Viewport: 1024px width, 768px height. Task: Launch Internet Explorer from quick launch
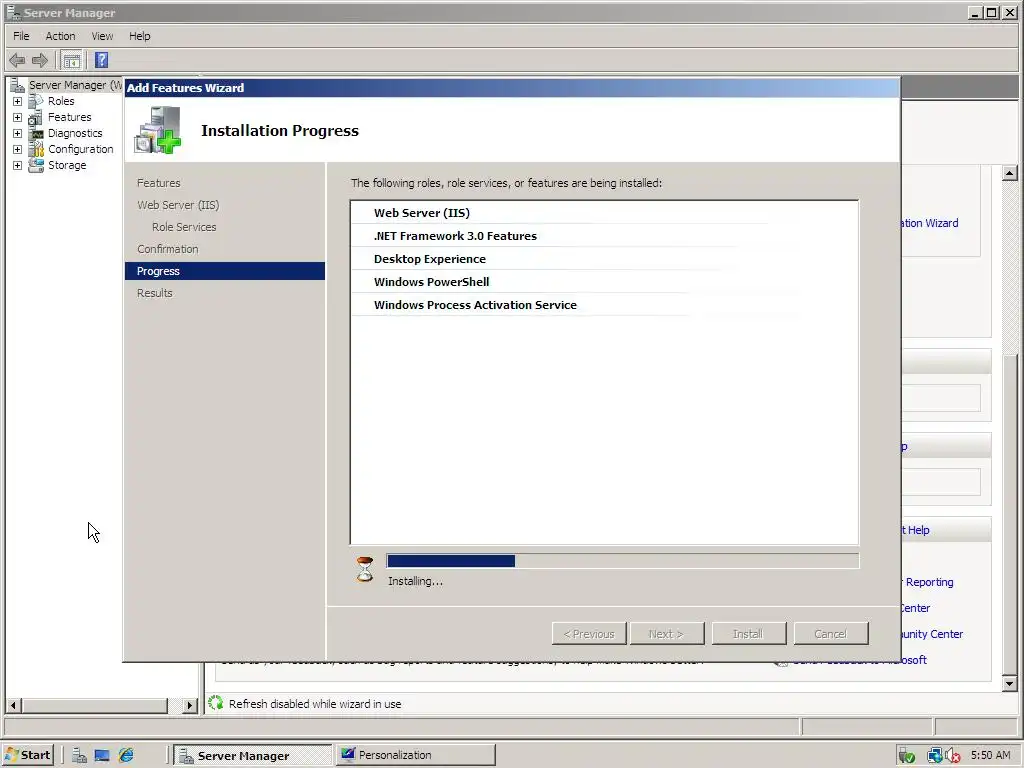126,756
